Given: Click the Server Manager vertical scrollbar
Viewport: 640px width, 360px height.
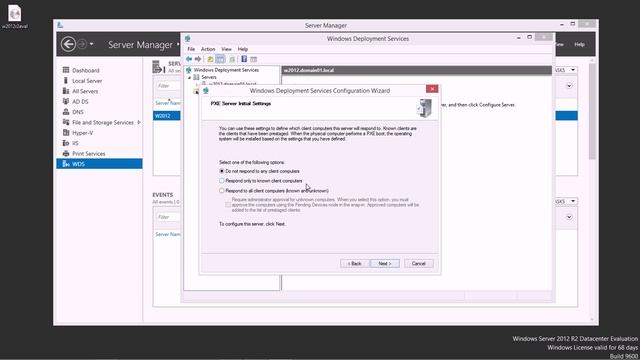Looking at the screenshot, I should (x=592, y=110).
